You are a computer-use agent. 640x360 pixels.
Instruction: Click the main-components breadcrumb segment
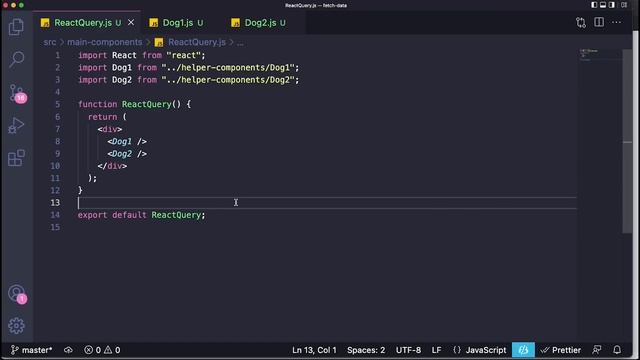click(x=104, y=42)
